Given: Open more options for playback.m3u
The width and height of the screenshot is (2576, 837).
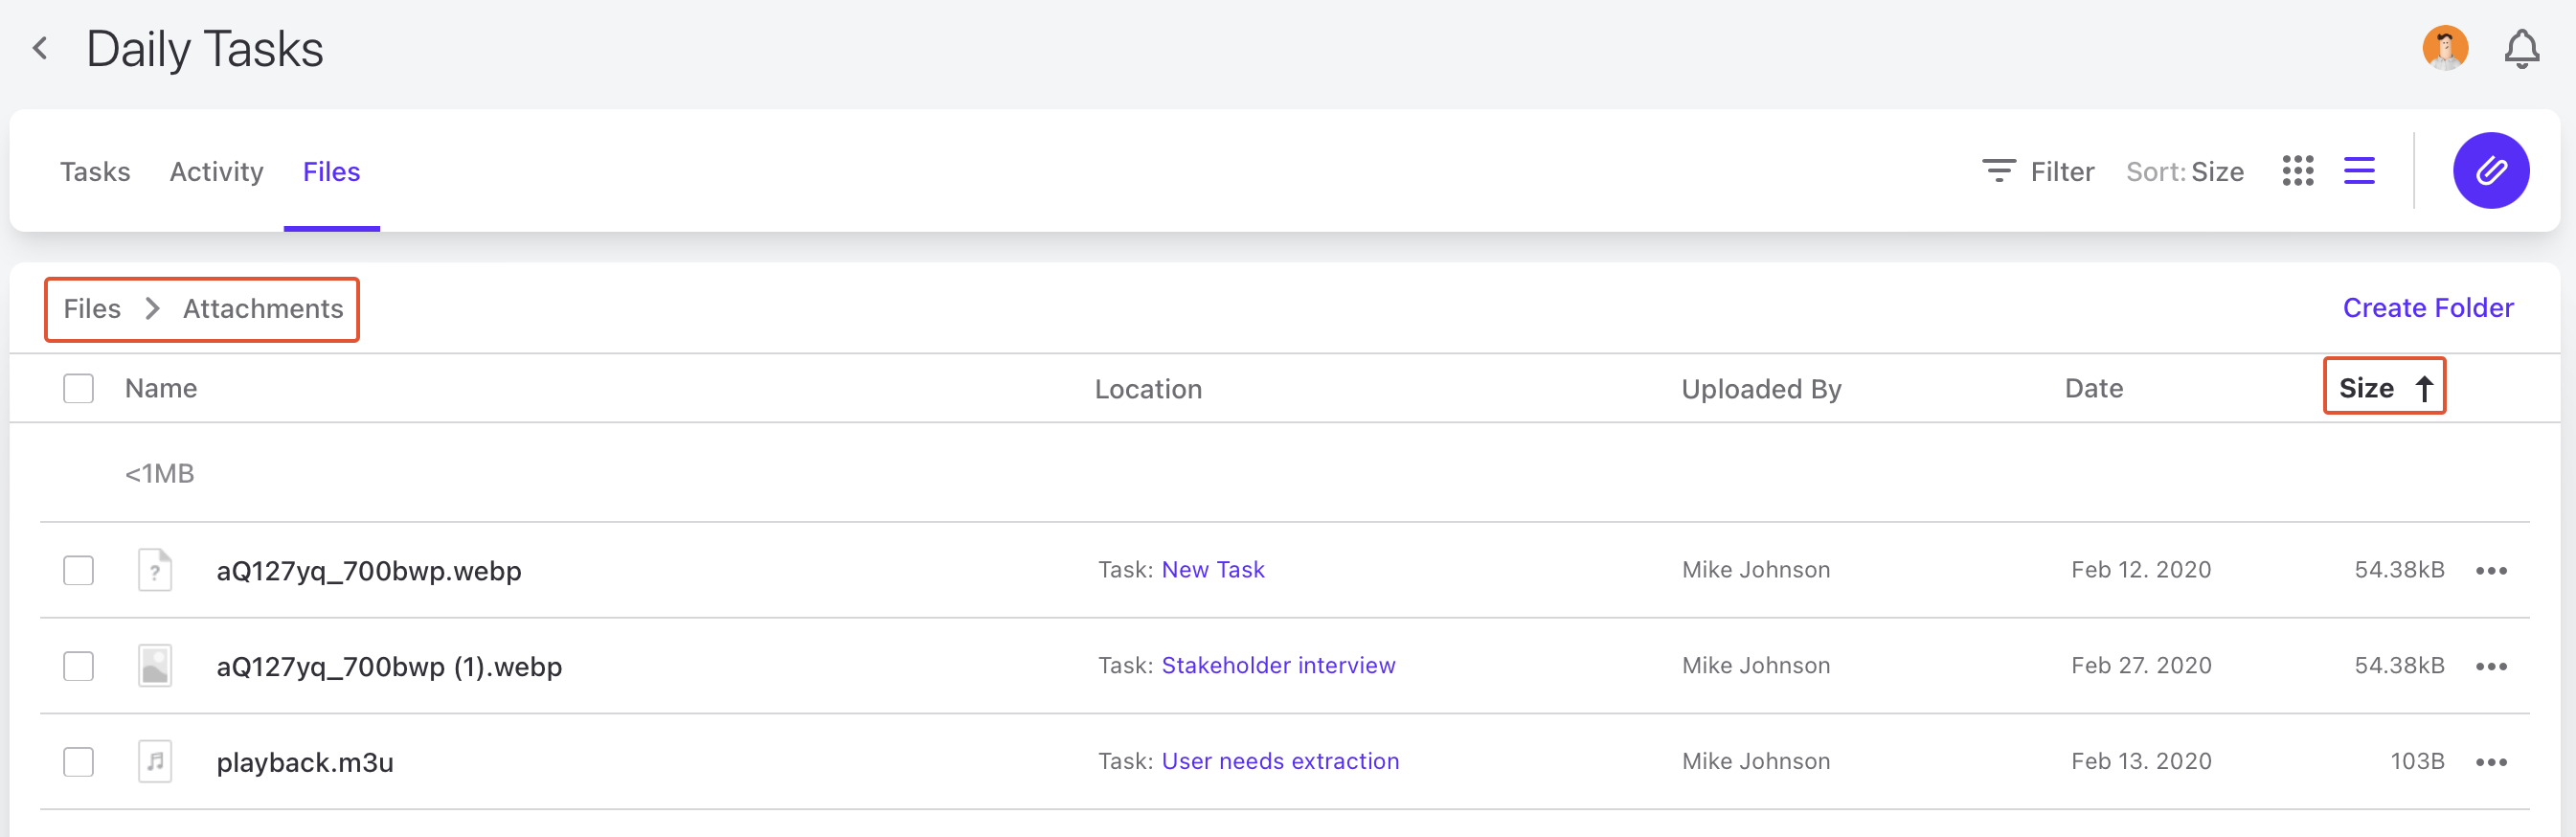Looking at the screenshot, I should [2491, 763].
